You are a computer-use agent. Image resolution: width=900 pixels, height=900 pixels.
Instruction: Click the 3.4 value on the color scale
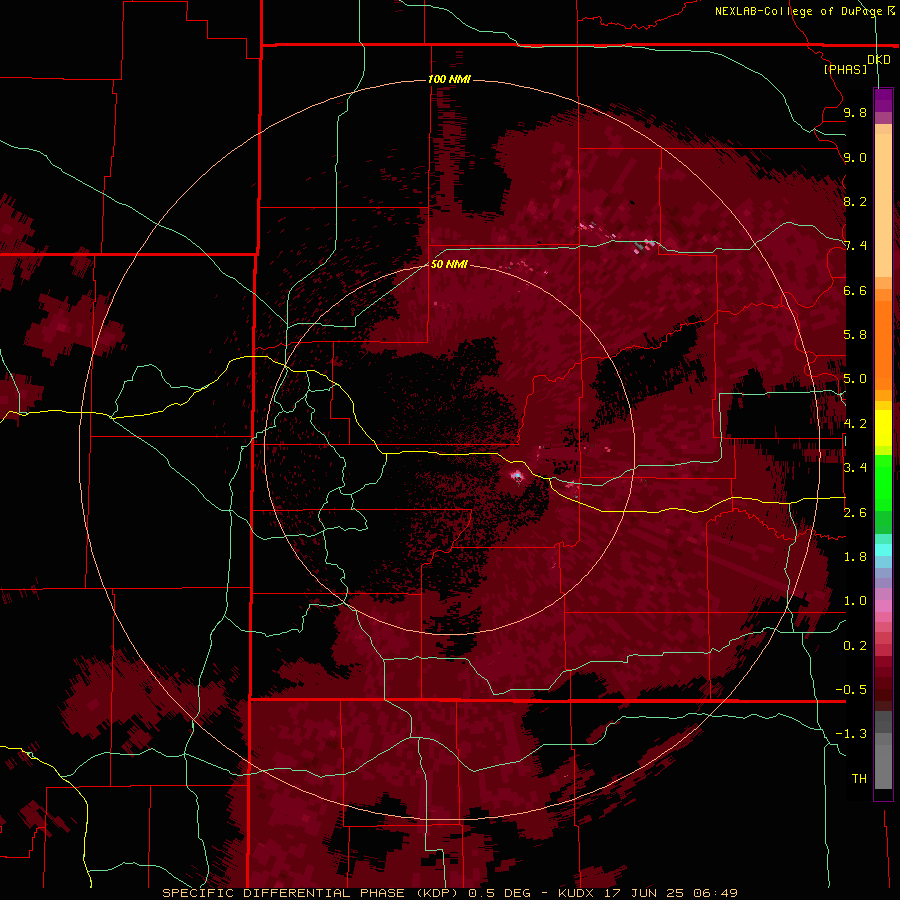pyautogui.click(x=855, y=468)
